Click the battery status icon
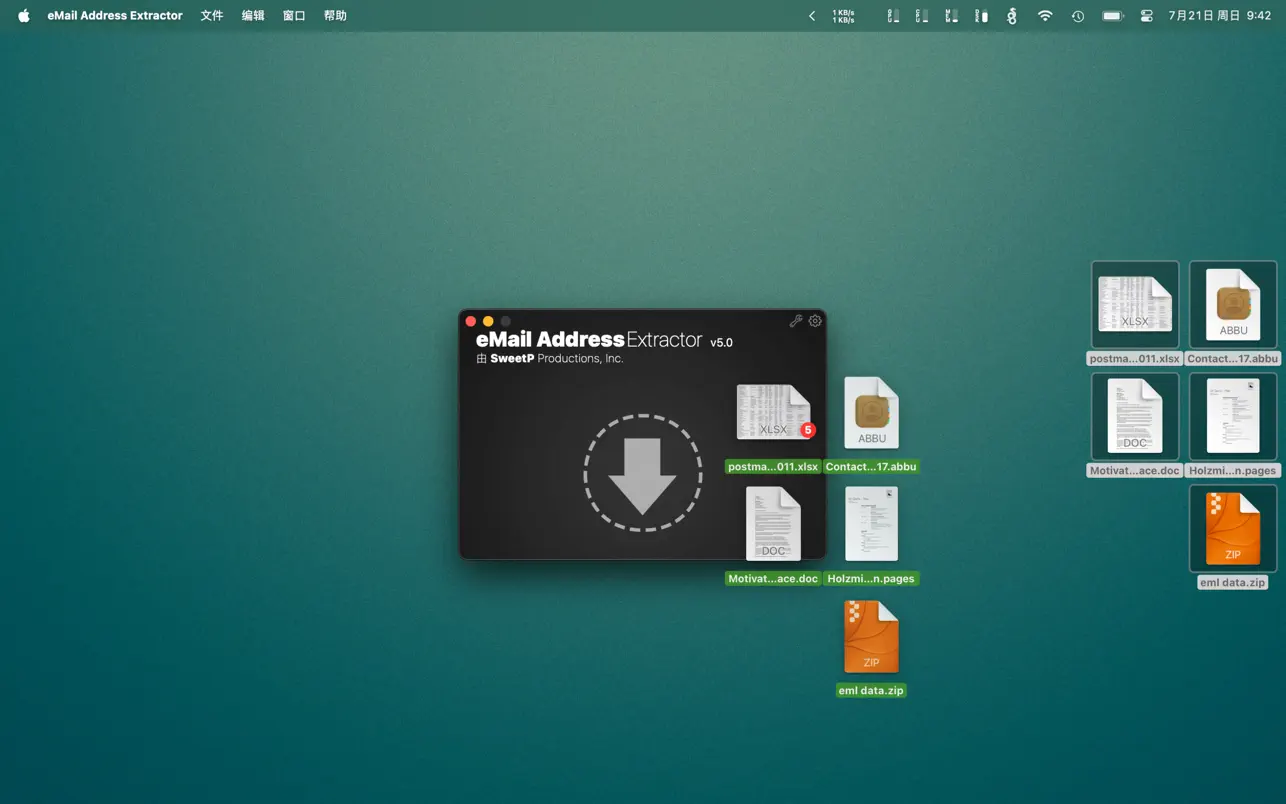This screenshot has width=1286, height=804. tap(1112, 16)
